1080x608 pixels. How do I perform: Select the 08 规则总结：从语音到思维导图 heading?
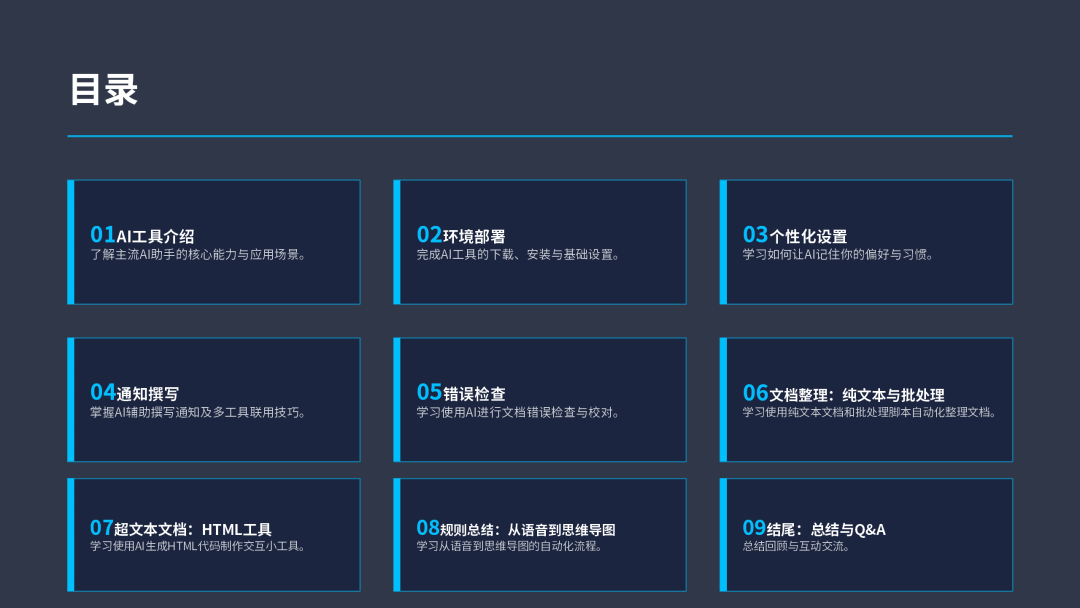[x=516, y=528]
